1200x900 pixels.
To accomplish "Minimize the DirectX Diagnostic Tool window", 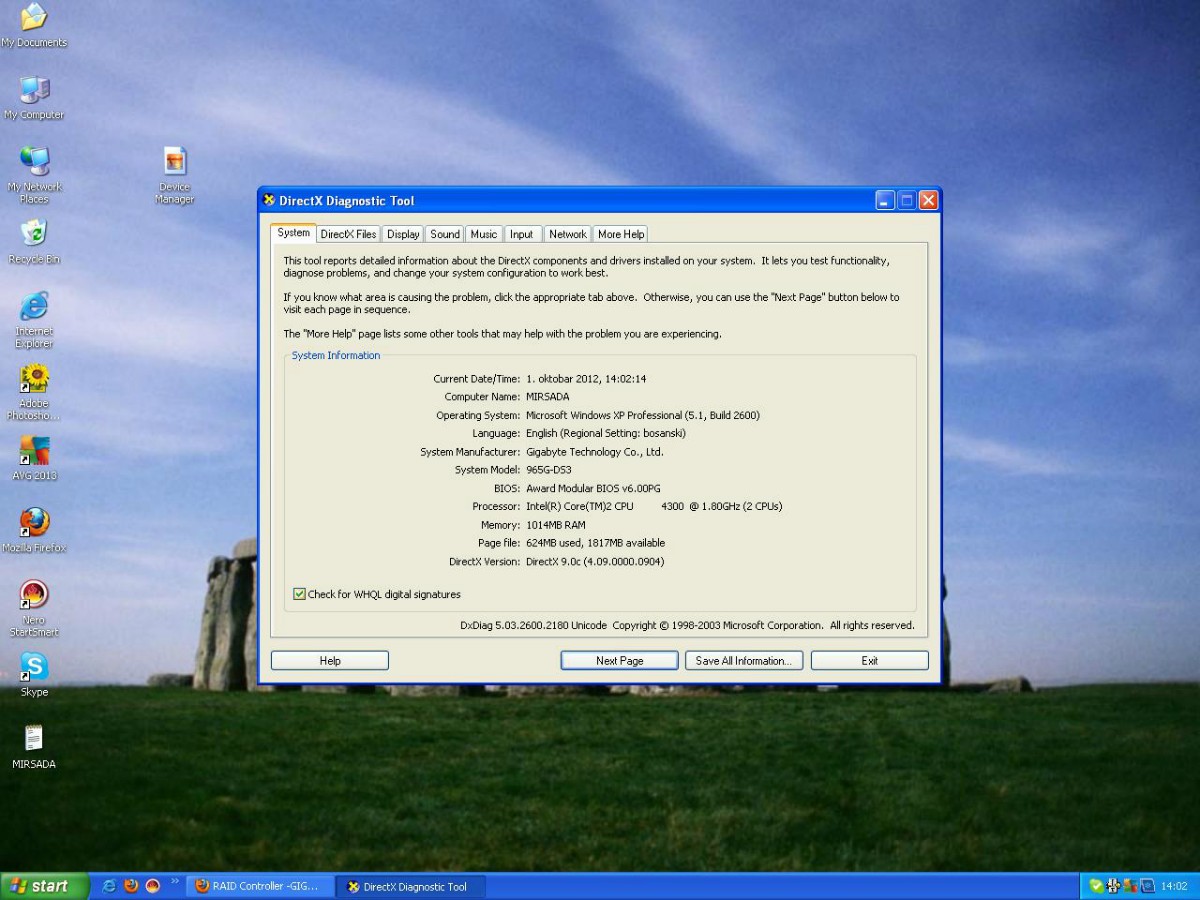I will click(x=885, y=200).
